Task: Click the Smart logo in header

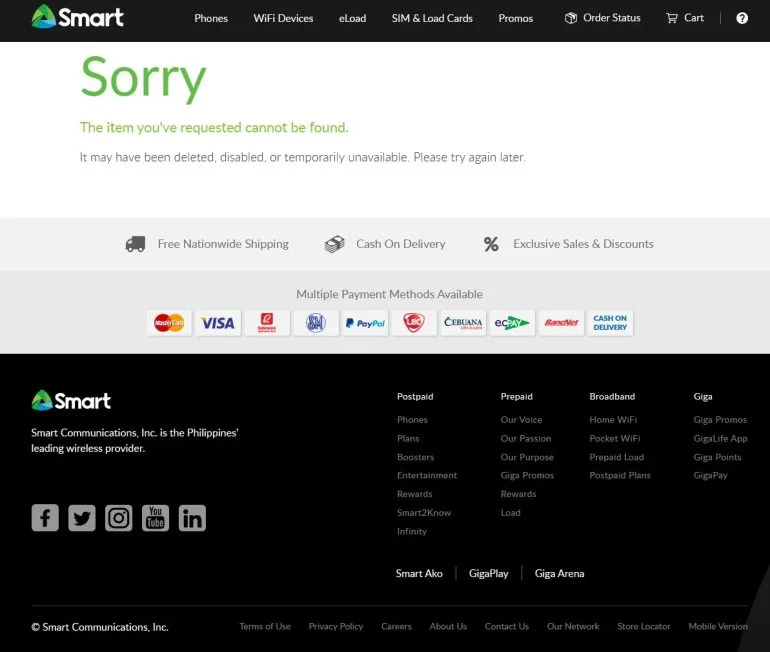Action: [x=77, y=17]
